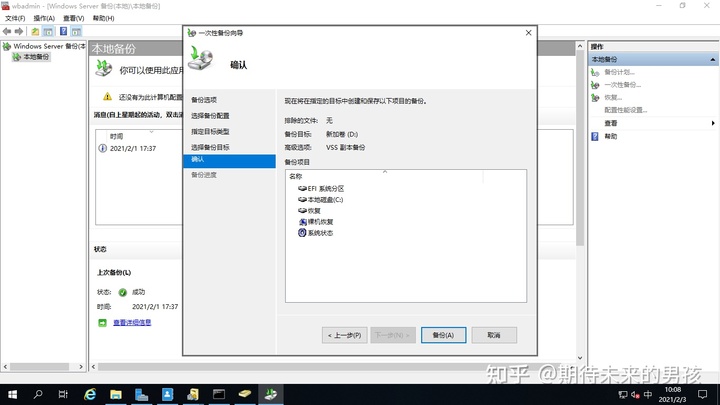The width and height of the screenshot is (720, 405).
Task: Select the highlighted 确认 wizard step
Action: click(229, 160)
